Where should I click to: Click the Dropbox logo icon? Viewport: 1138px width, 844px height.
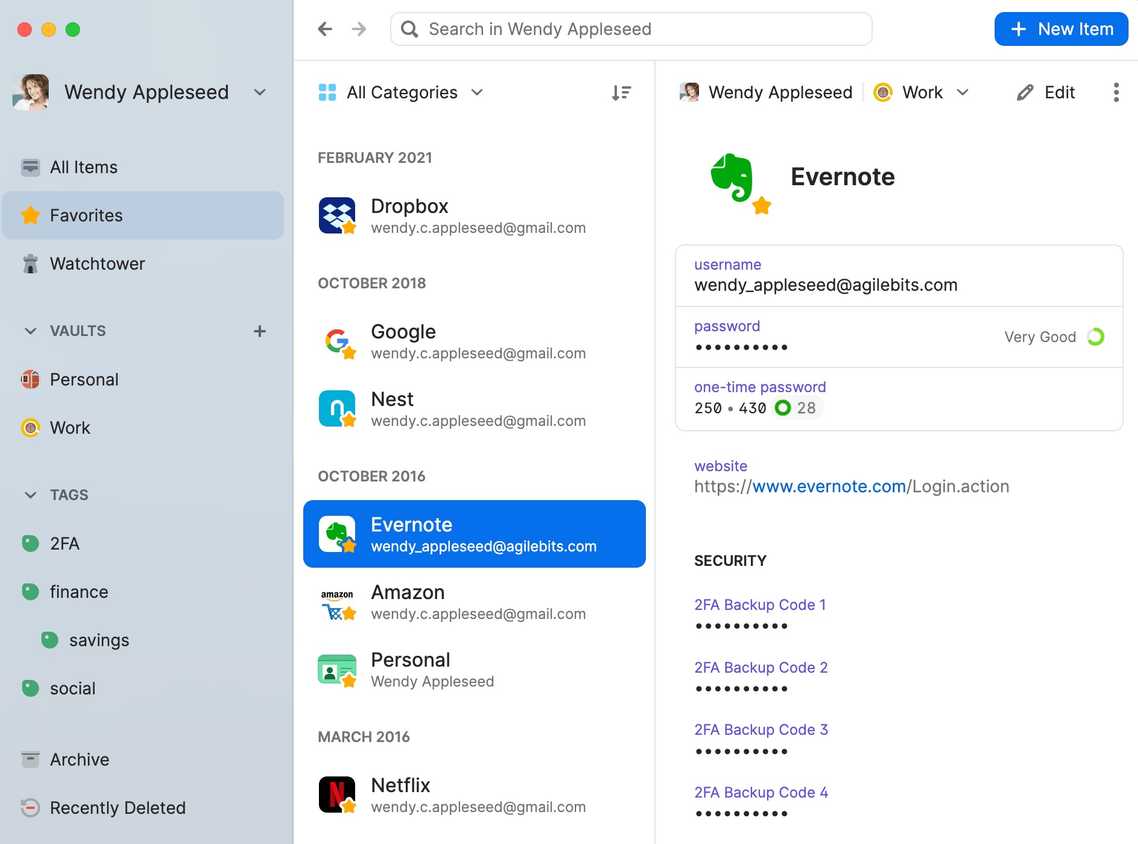tap(337, 216)
